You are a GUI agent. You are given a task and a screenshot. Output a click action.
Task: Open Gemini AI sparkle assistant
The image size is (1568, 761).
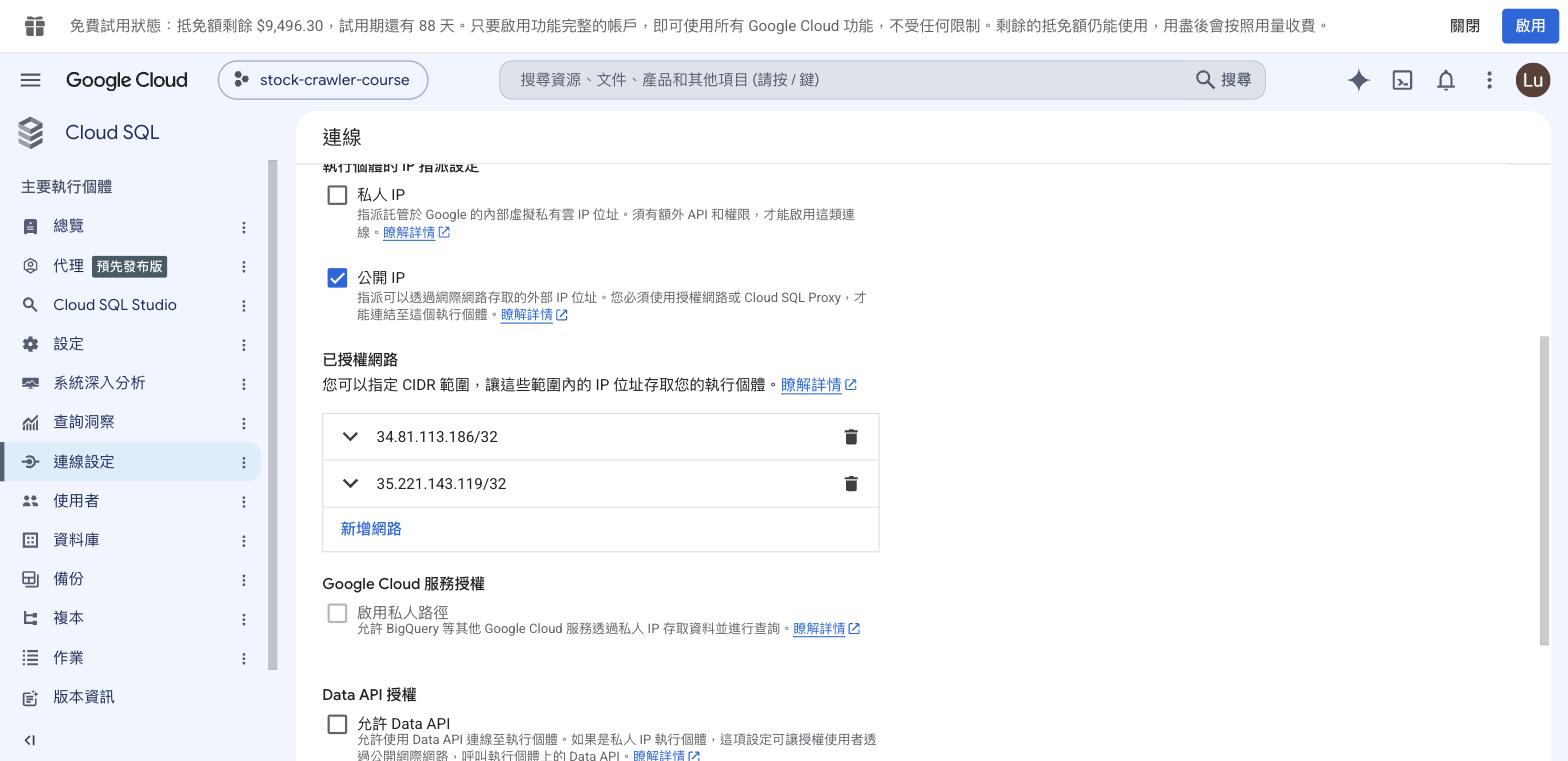click(x=1358, y=80)
